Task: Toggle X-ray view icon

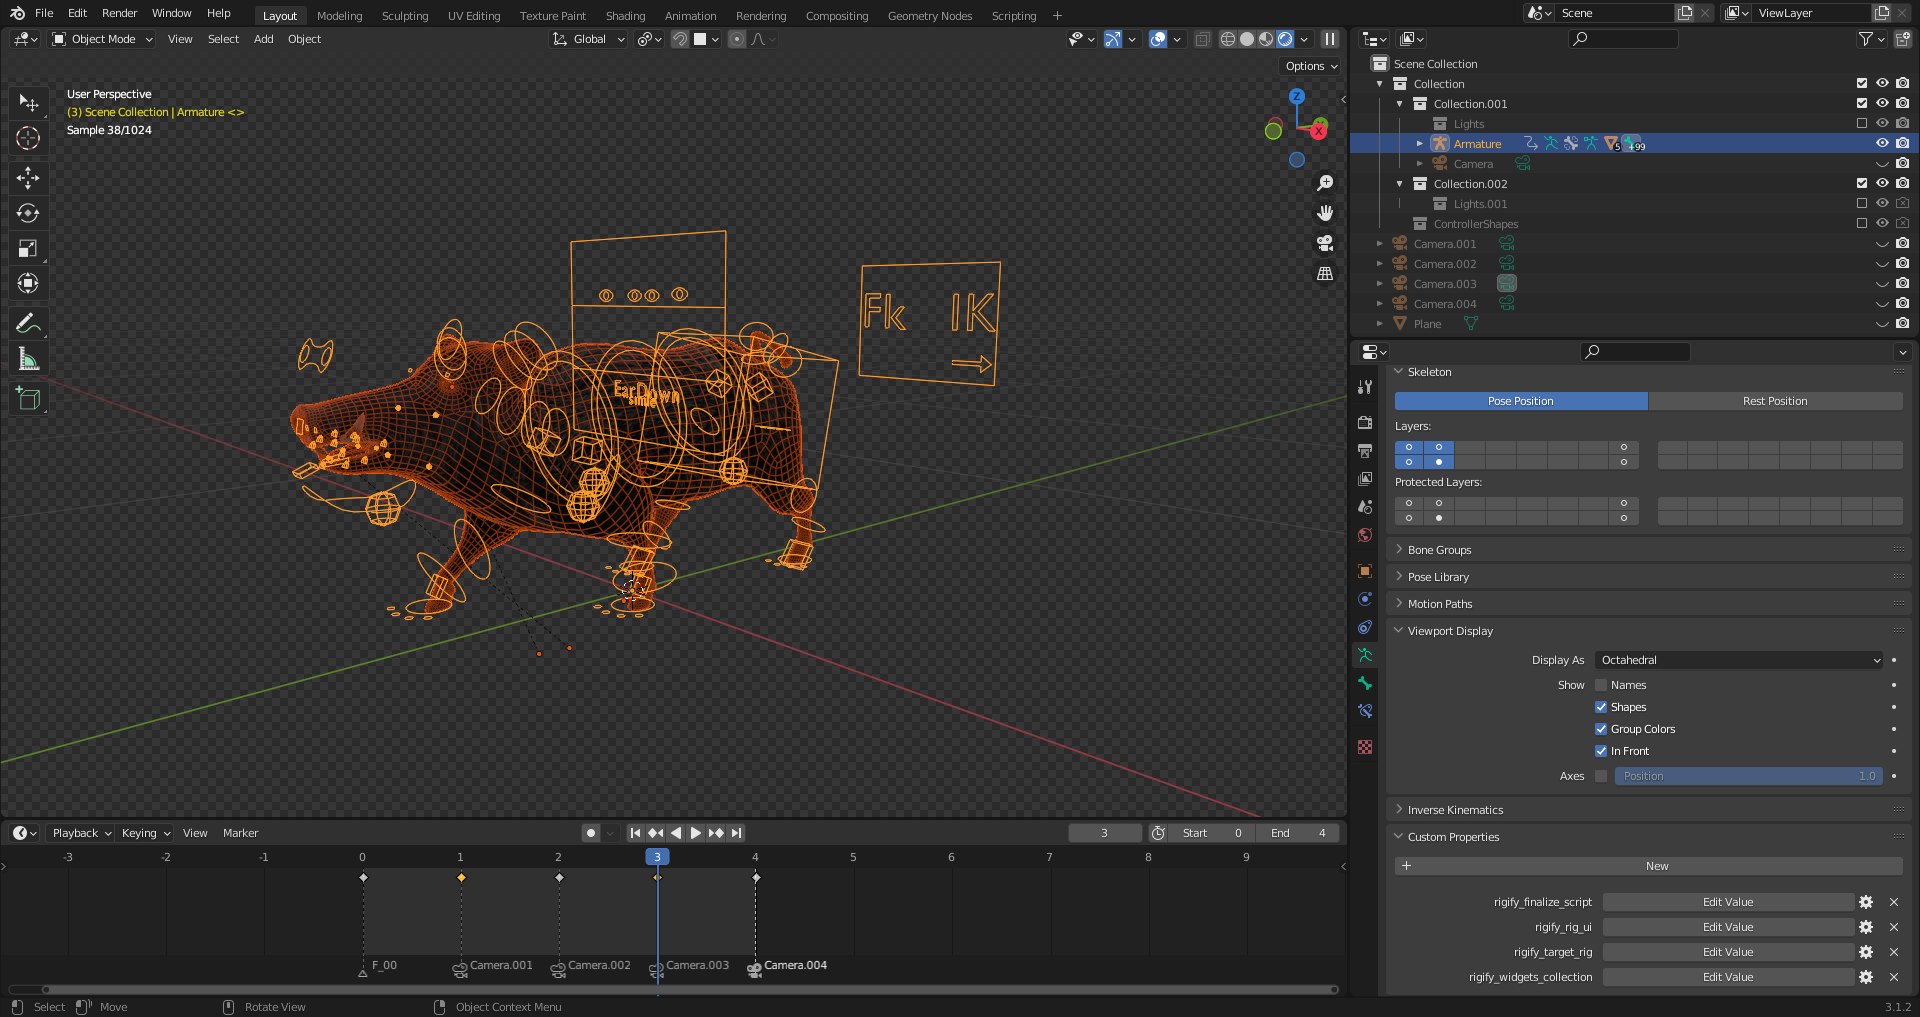Action: 1203,39
